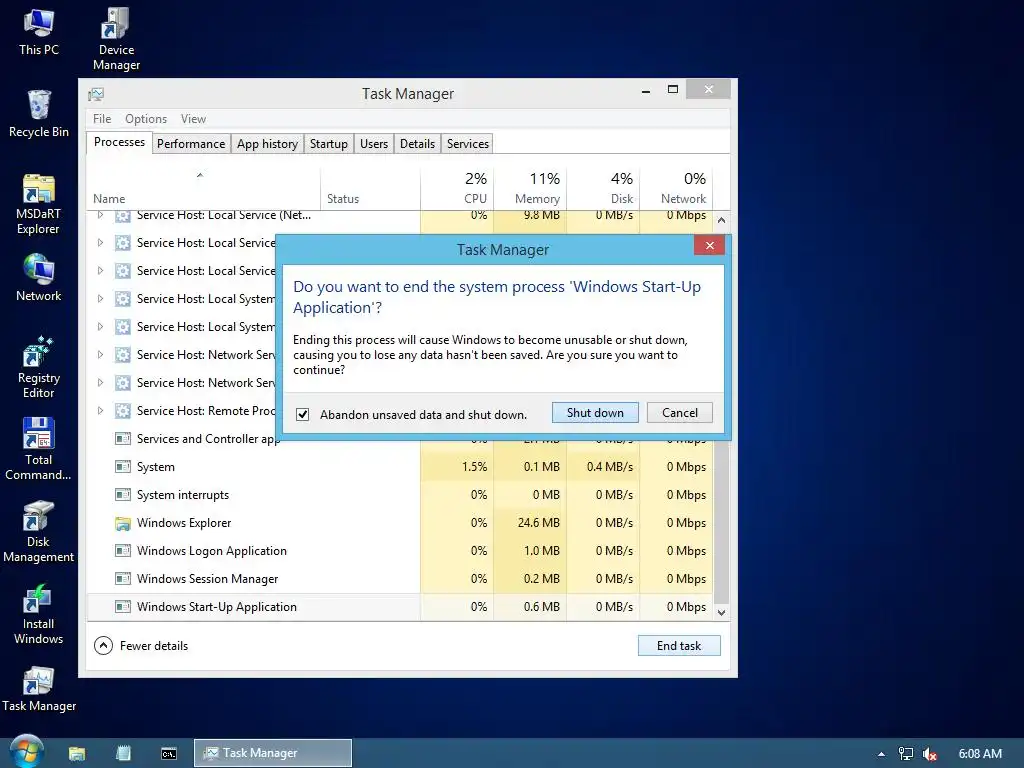
Task: Click the Task Manager title bar icon
Action: 96,94
